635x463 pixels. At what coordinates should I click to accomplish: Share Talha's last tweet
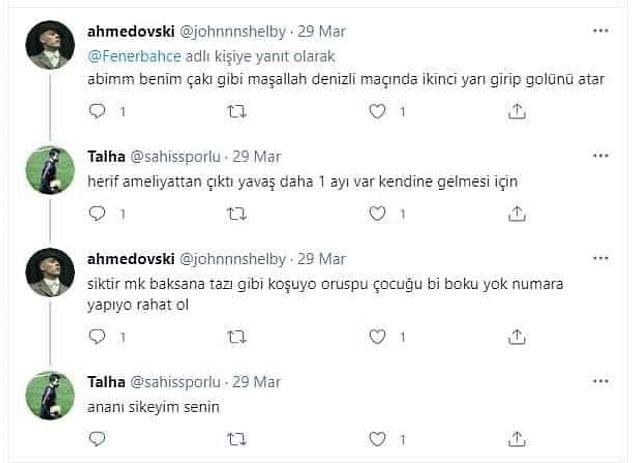point(517,439)
